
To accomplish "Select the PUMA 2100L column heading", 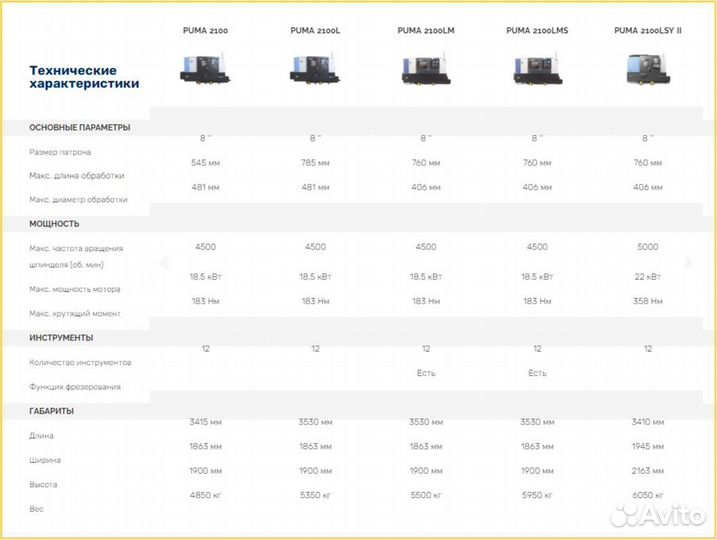I will tap(315, 31).
